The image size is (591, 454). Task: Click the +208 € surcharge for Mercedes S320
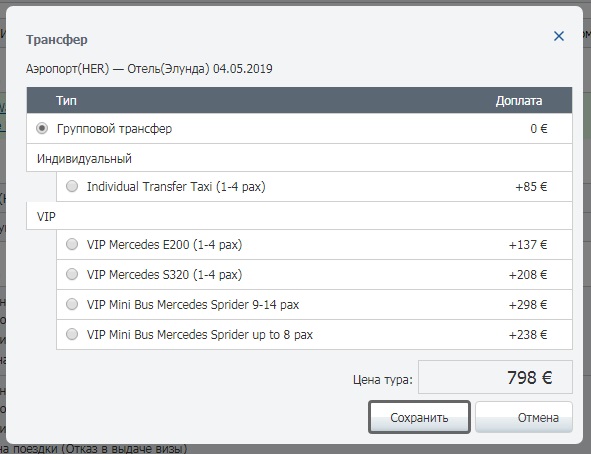click(x=528, y=275)
